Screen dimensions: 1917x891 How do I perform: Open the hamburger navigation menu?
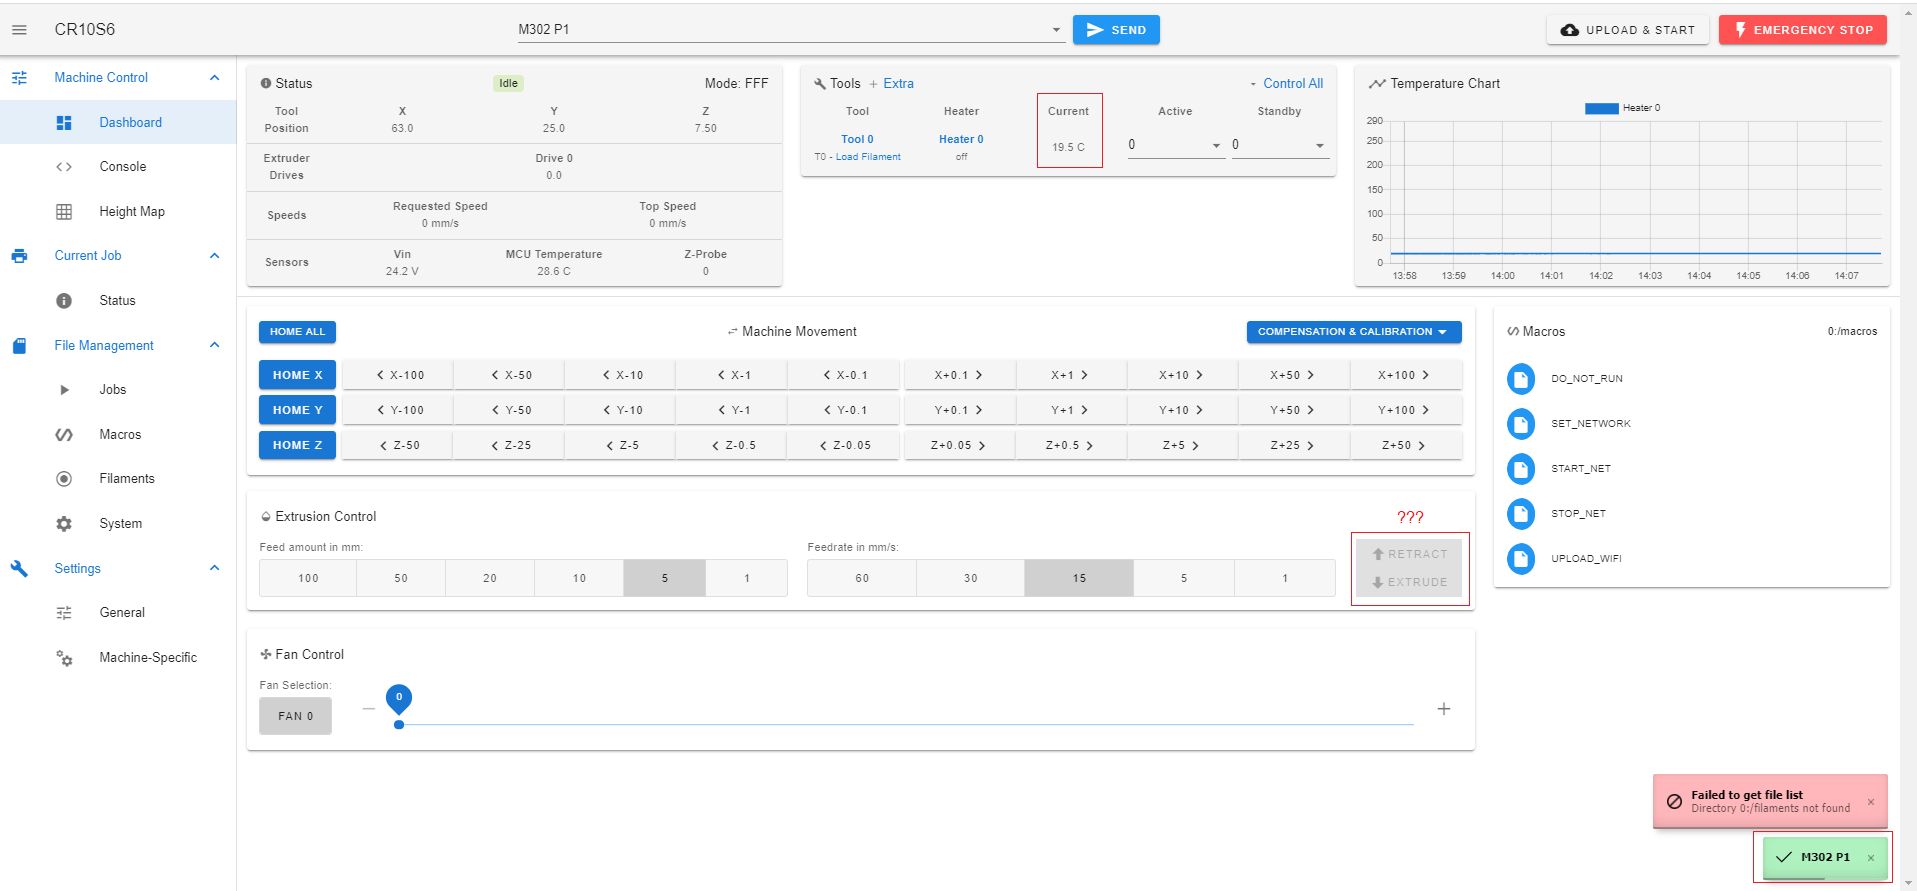19,30
